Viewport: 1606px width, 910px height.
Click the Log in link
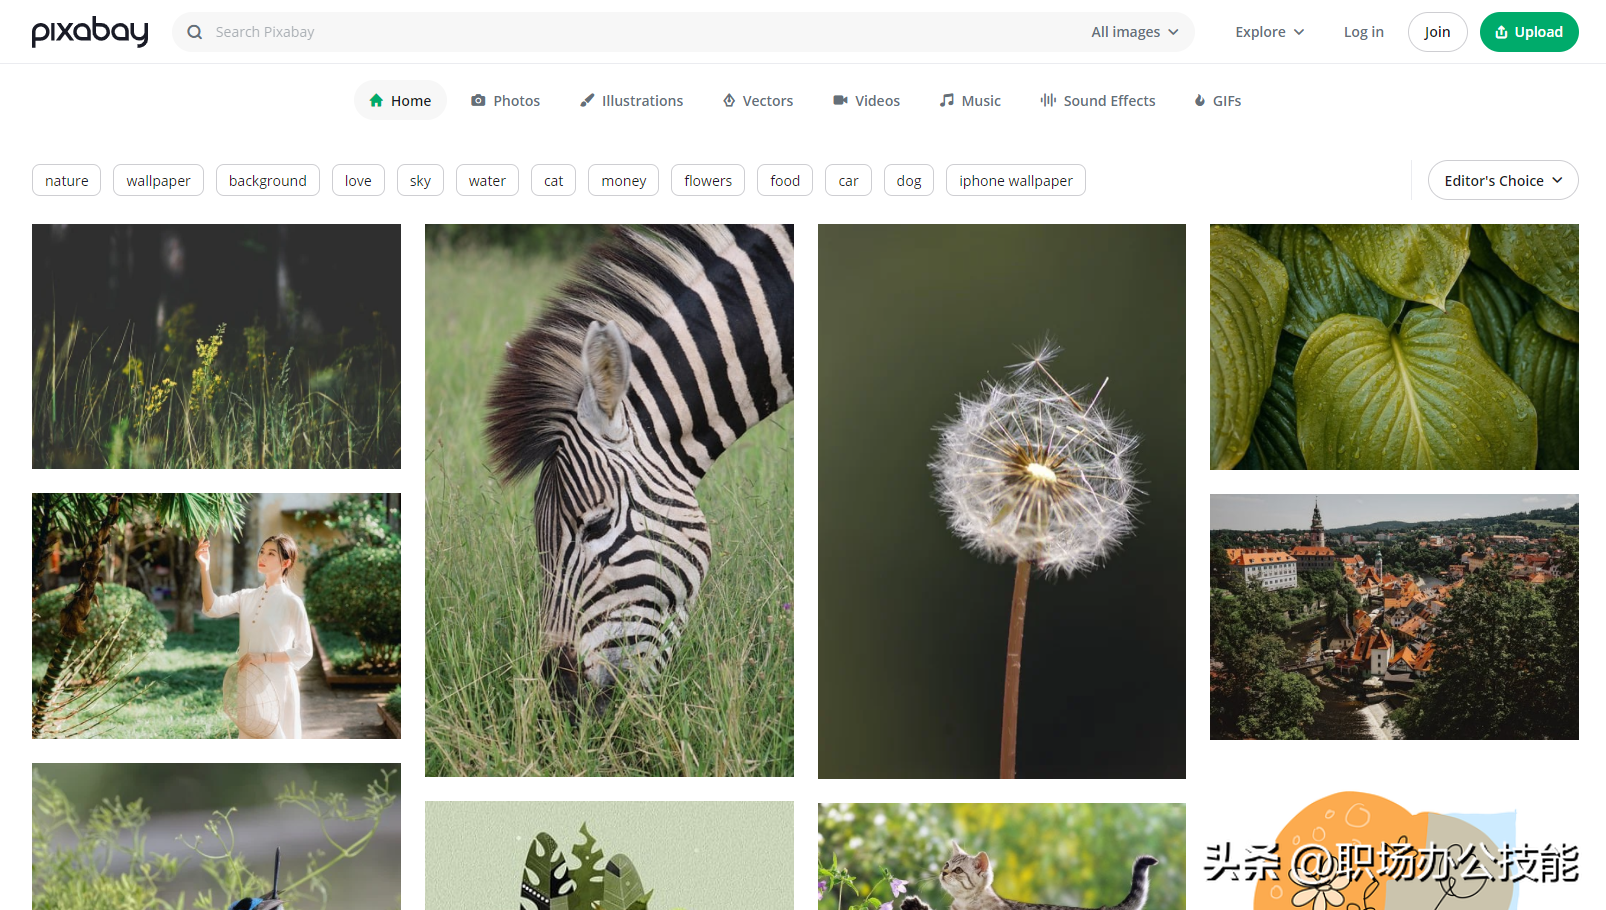(1364, 32)
